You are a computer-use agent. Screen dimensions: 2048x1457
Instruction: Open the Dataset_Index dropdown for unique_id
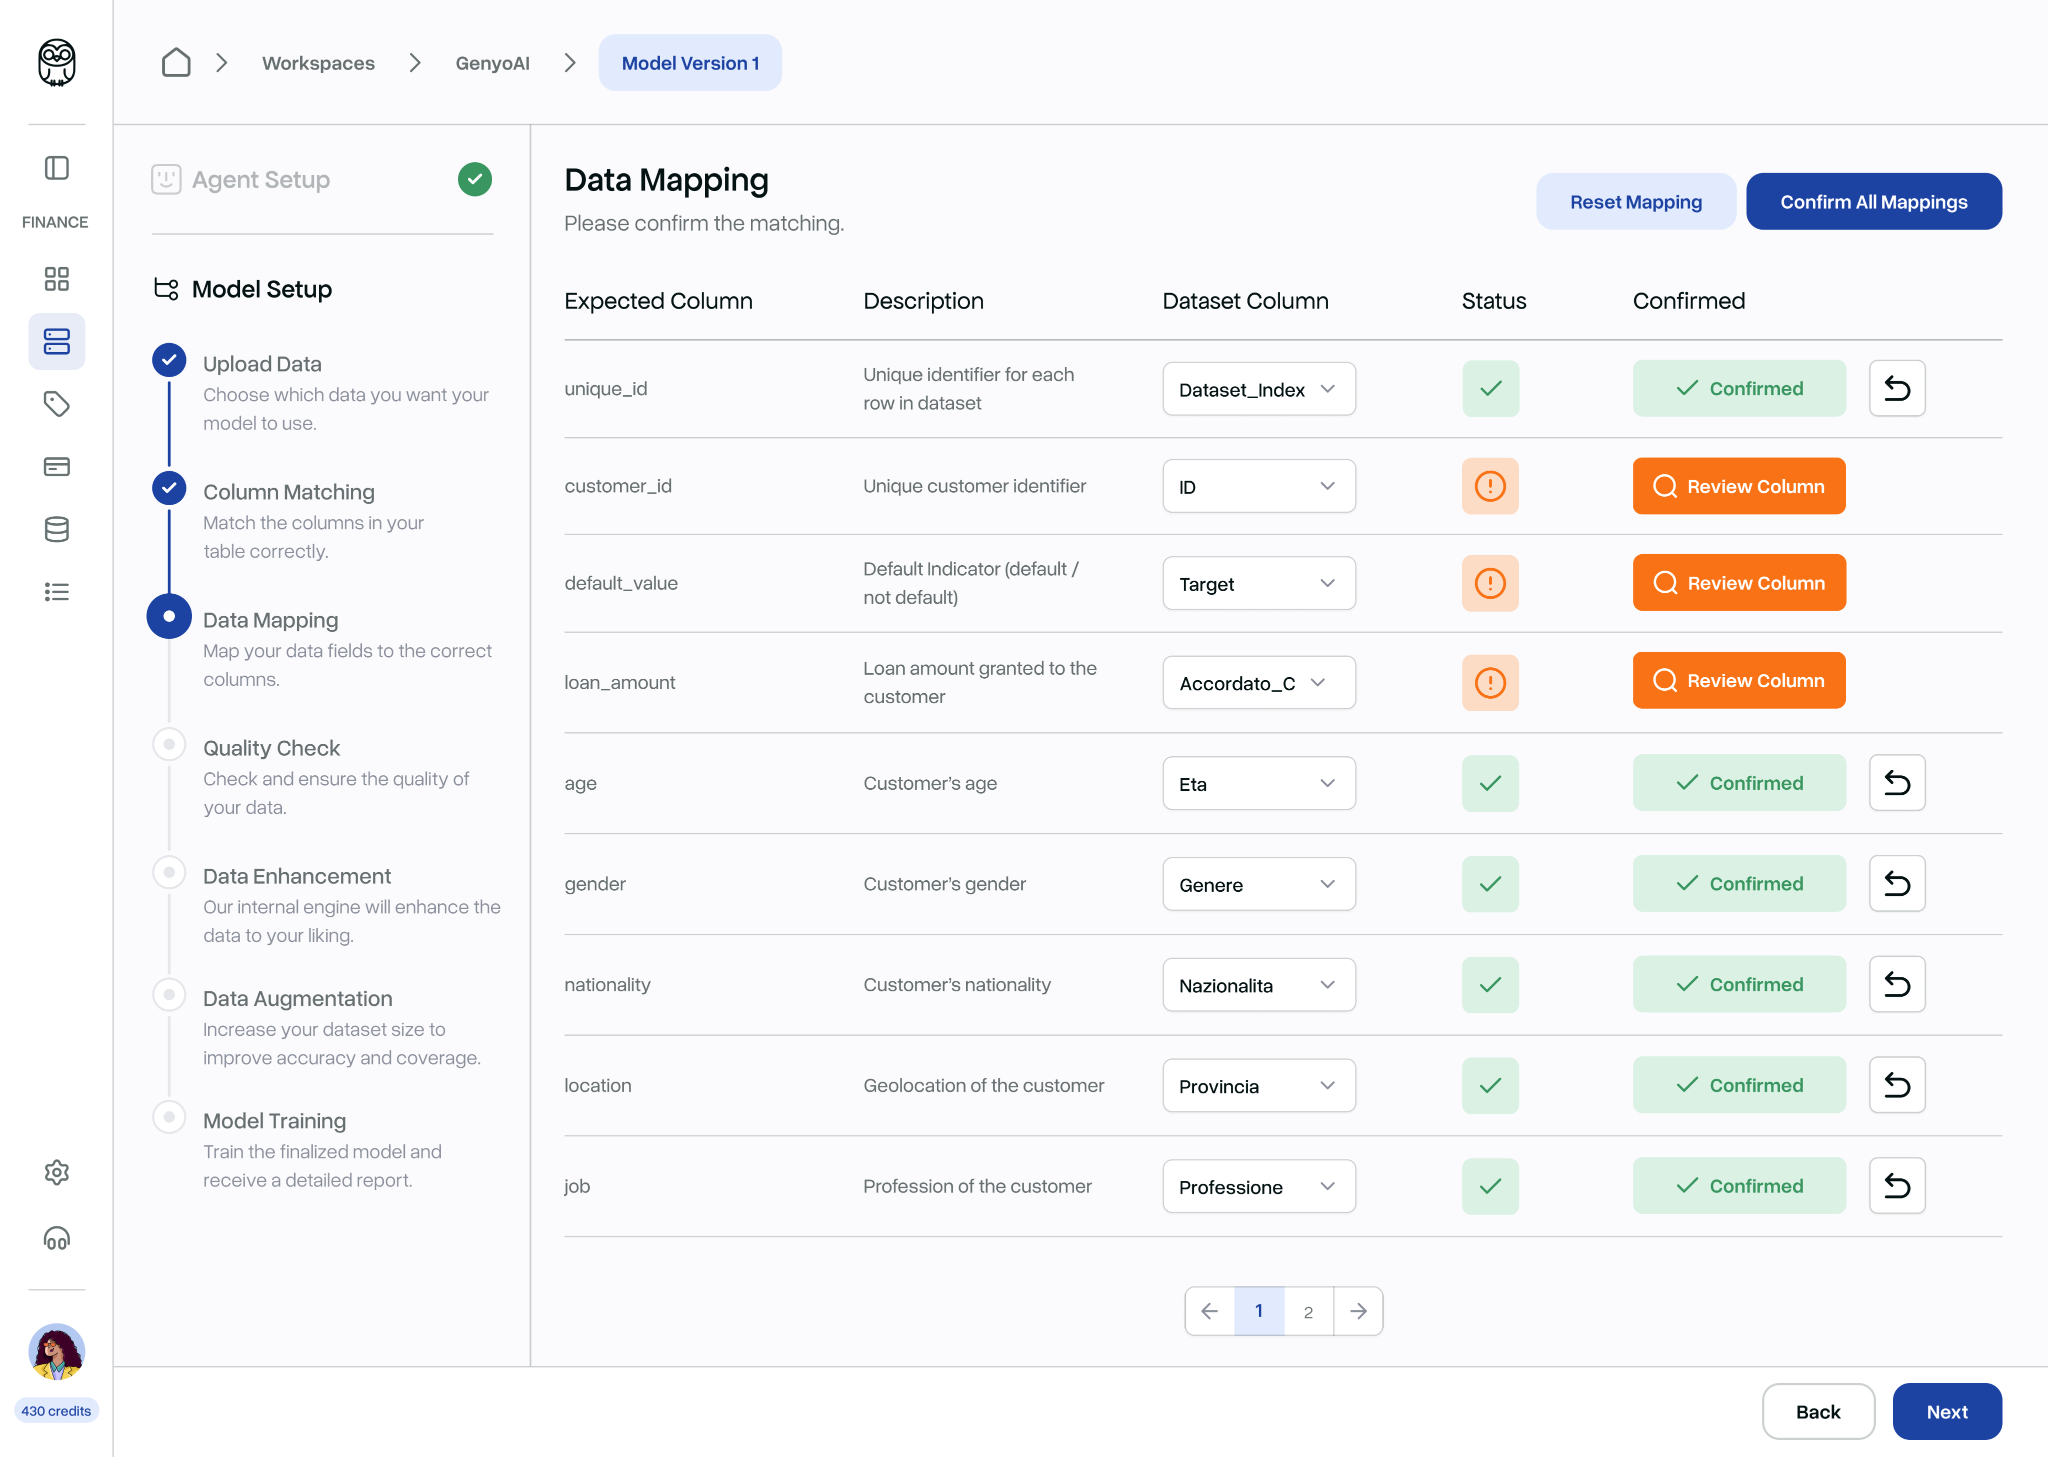pos(1258,389)
